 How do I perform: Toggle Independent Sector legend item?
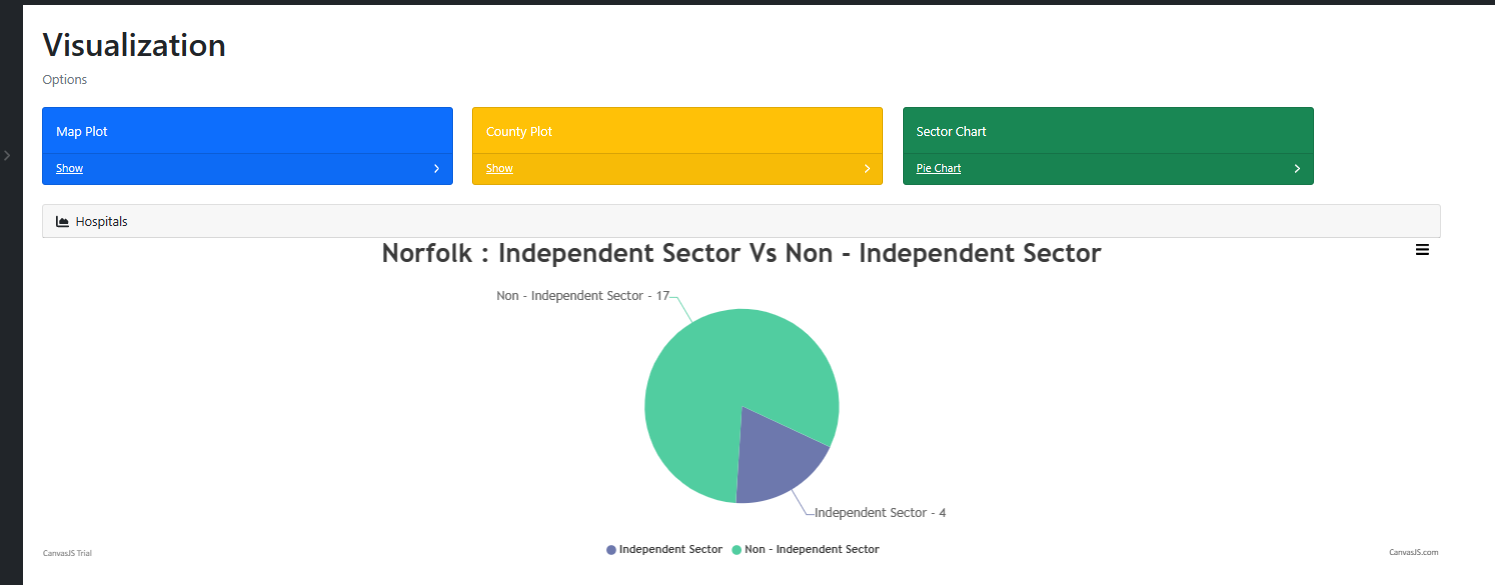(664, 549)
